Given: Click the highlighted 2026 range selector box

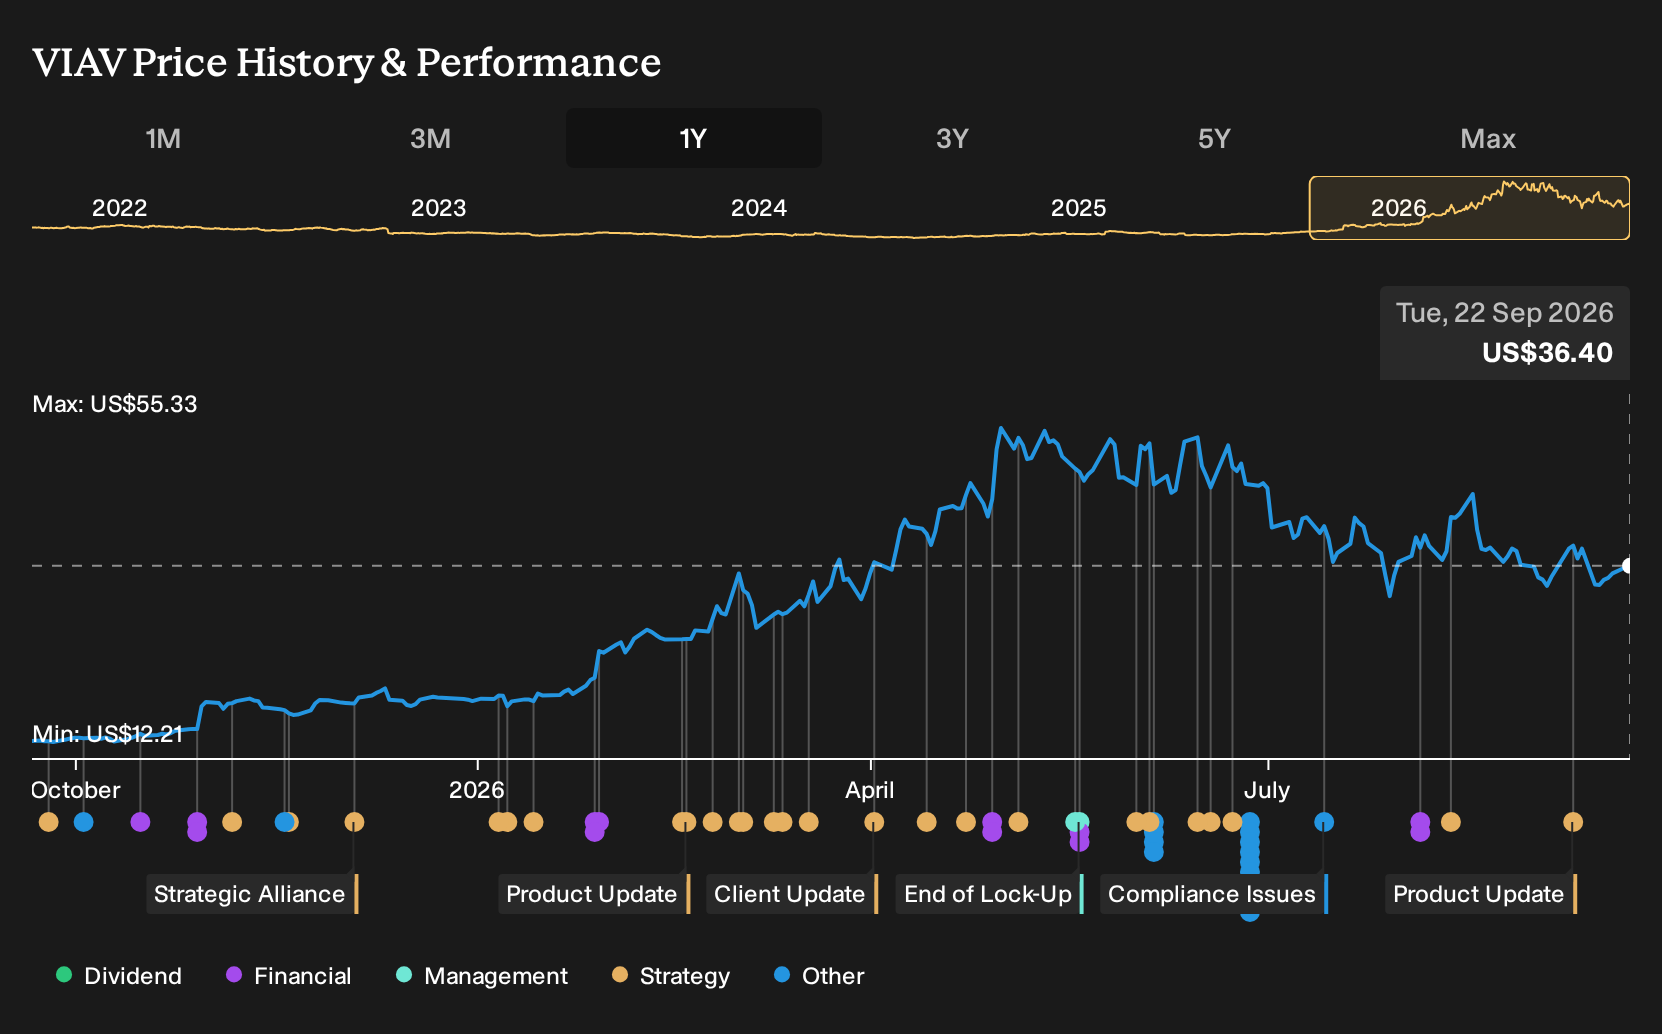Looking at the screenshot, I should [x=1469, y=208].
